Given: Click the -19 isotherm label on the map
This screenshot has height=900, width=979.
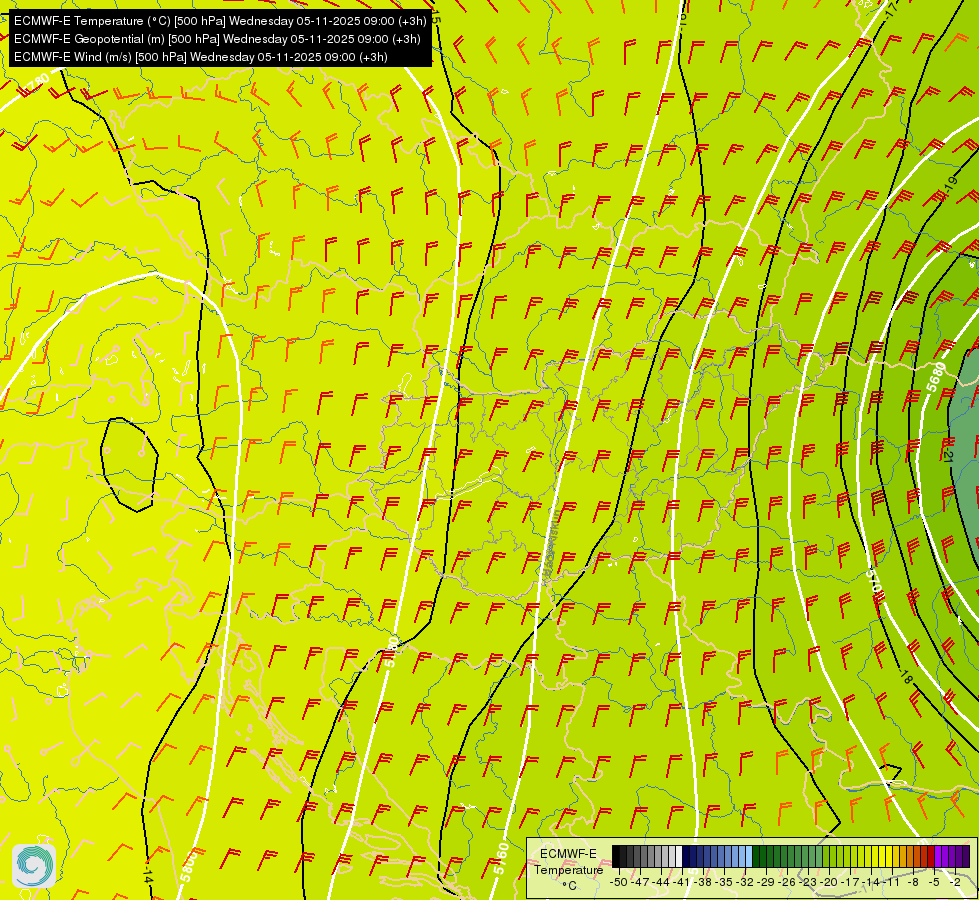Looking at the screenshot, I should (x=952, y=184).
